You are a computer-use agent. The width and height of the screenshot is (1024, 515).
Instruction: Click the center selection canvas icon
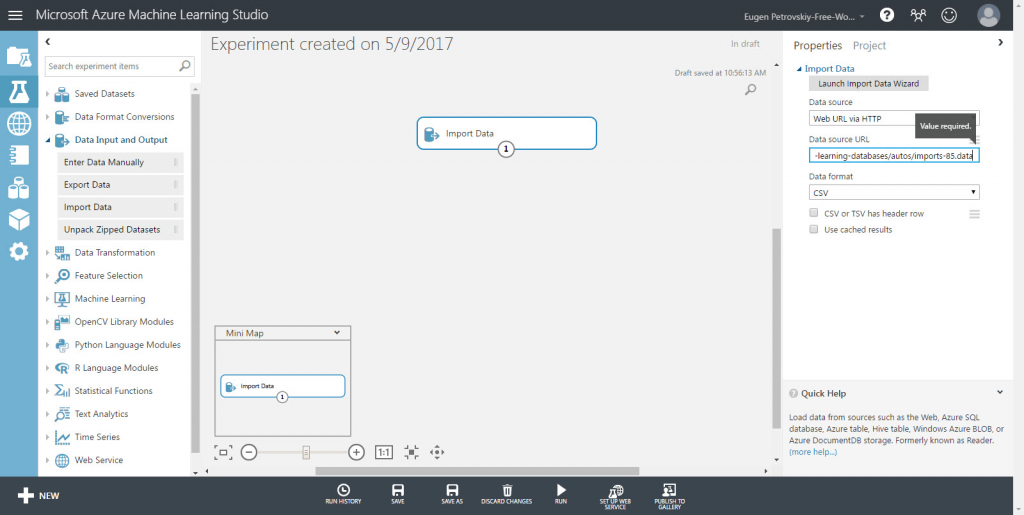tap(411, 452)
